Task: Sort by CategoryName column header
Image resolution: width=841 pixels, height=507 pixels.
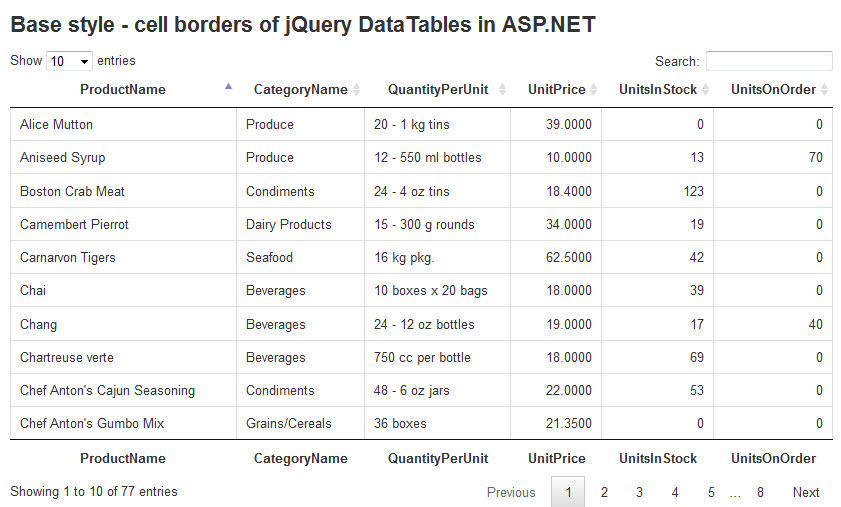Action: [300, 90]
